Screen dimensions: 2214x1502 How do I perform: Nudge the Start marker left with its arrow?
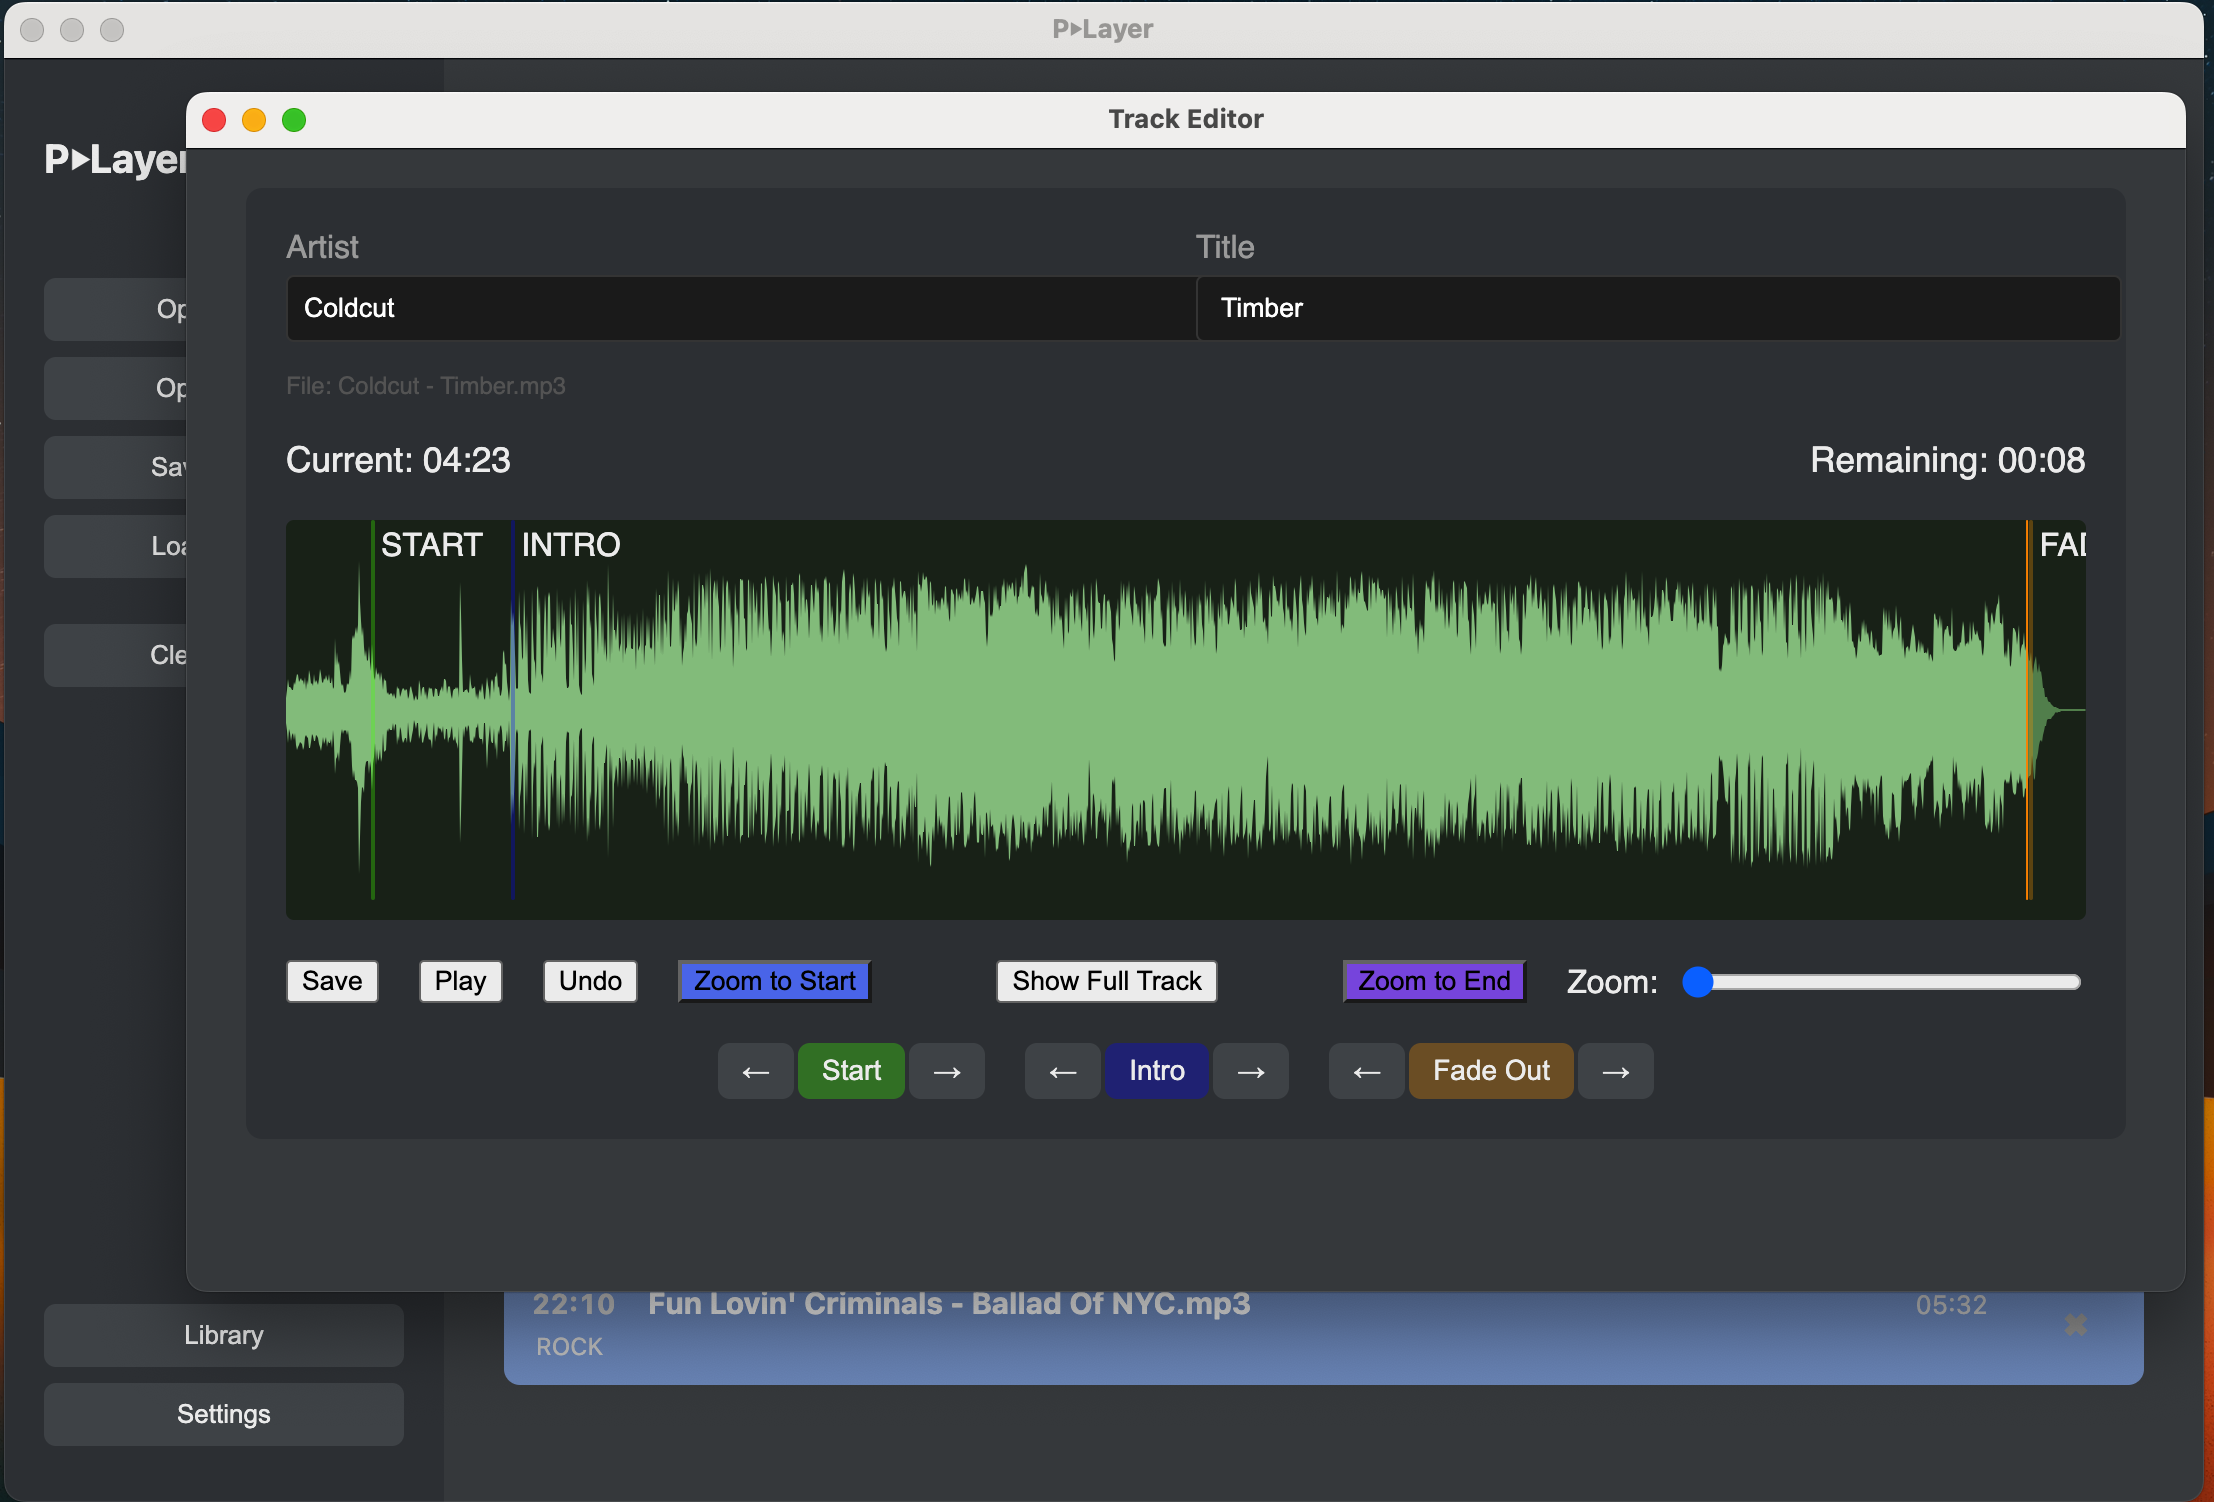pyautogui.click(x=755, y=1070)
